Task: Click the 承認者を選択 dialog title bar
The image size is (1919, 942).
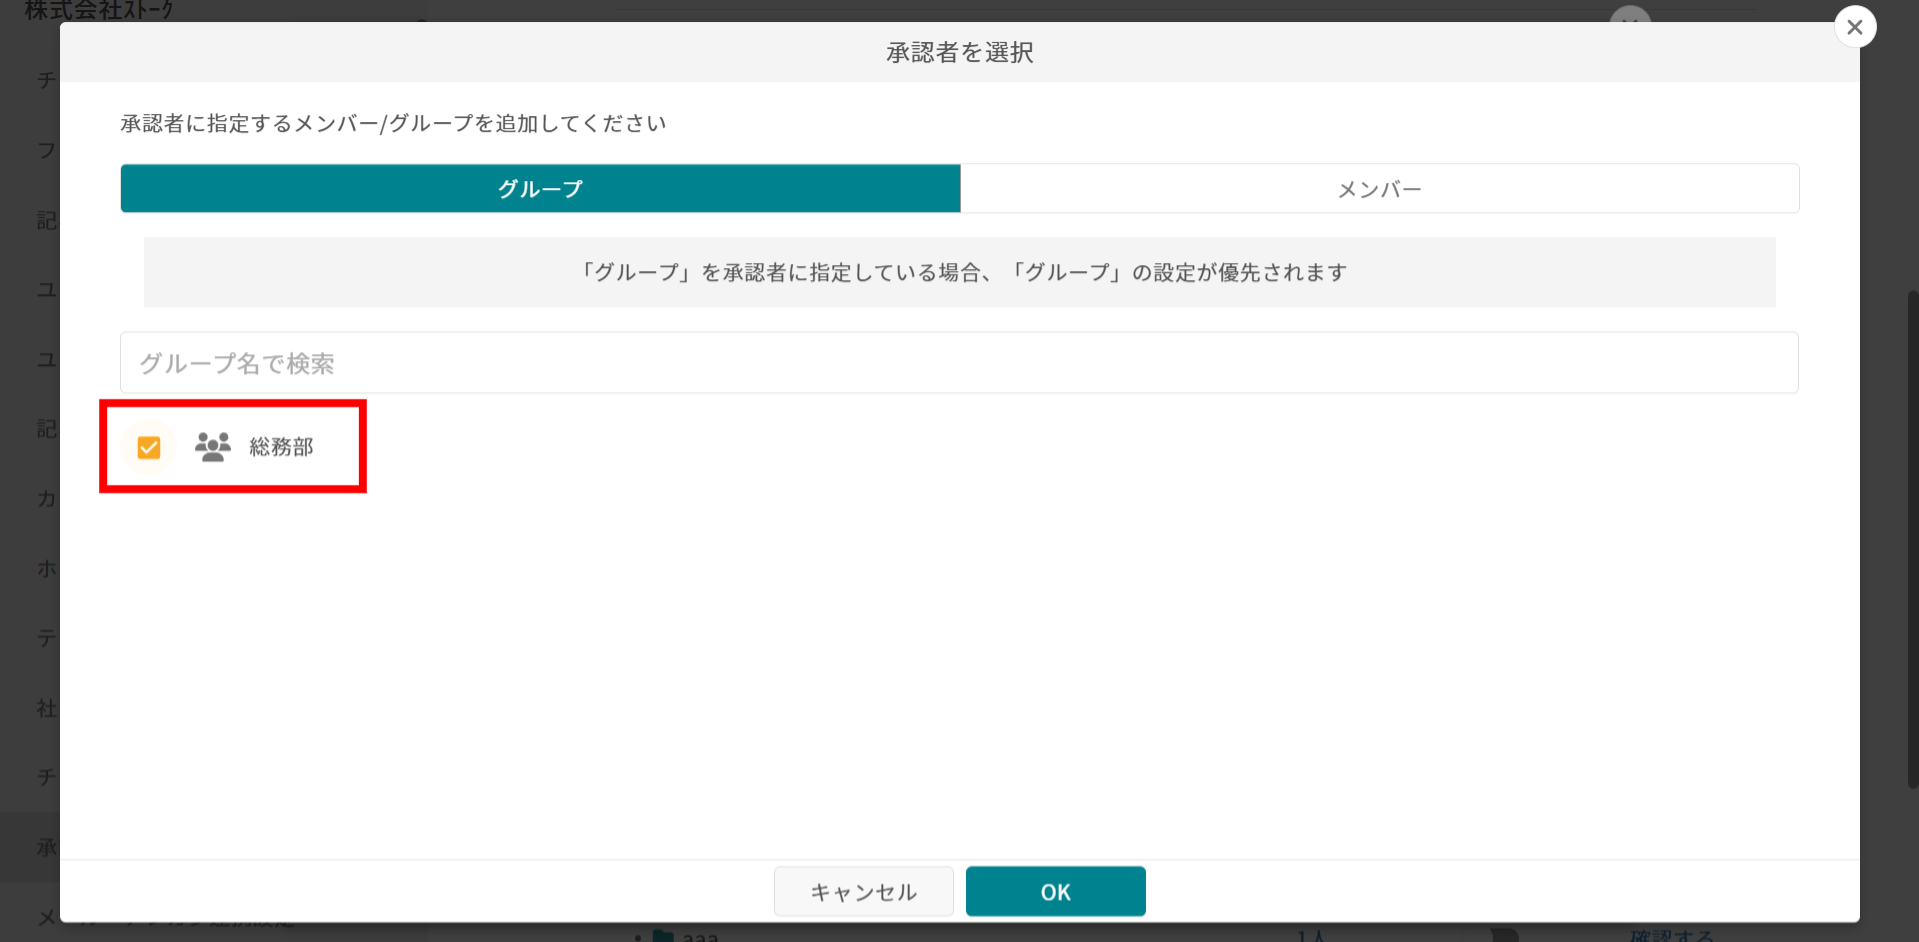Action: tap(959, 52)
